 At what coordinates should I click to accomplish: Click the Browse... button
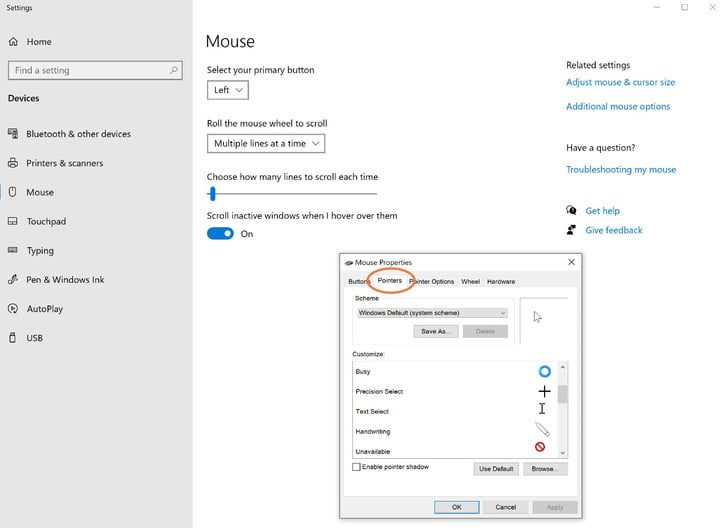coord(546,468)
